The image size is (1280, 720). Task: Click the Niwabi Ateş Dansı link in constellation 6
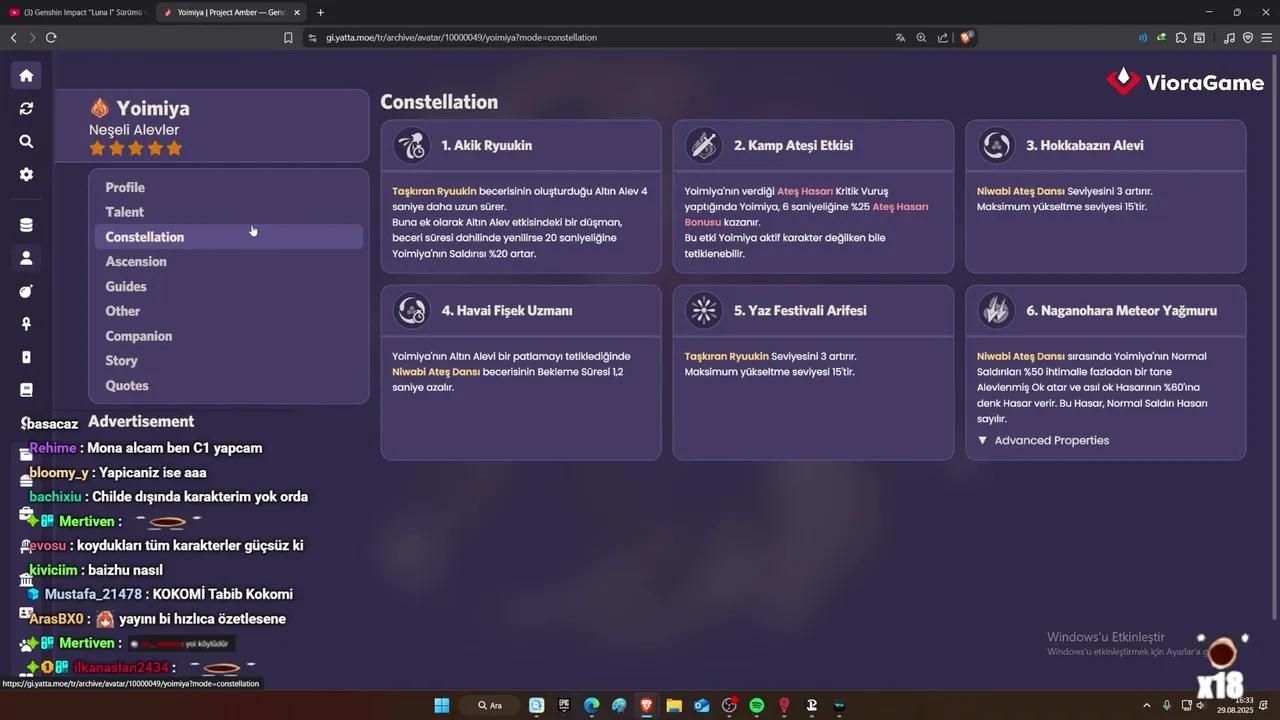(1021, 356)
